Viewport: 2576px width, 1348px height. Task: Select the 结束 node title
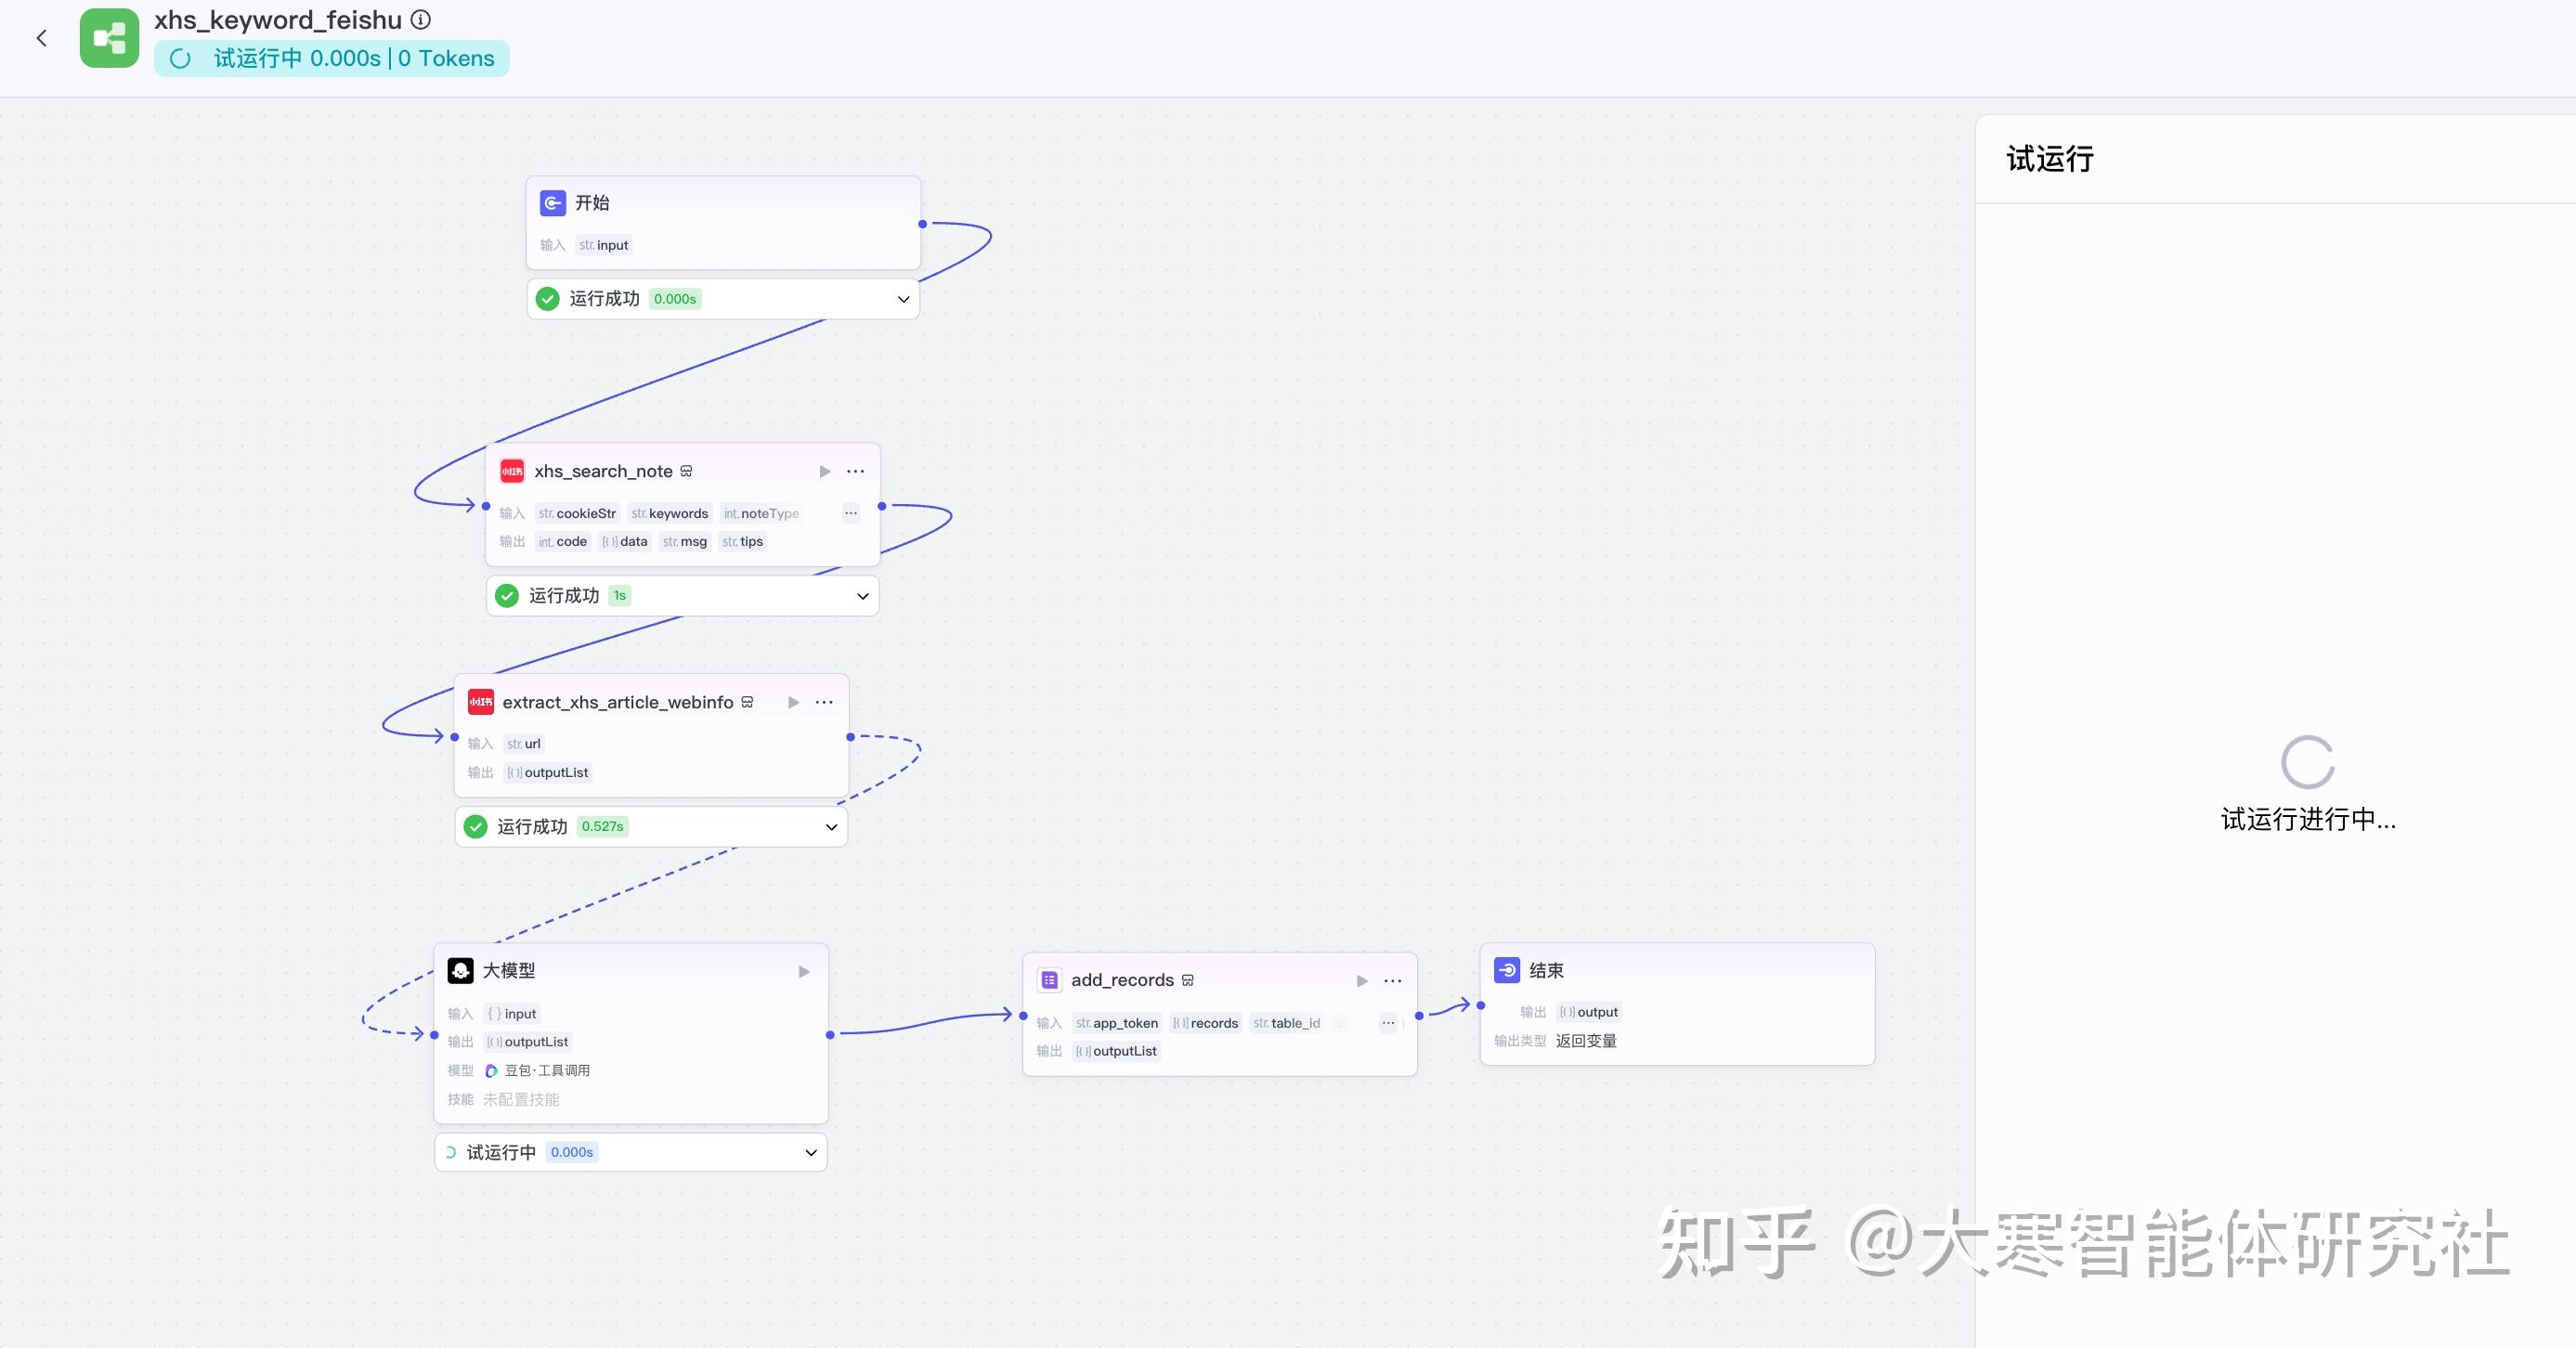[1546, 970]
